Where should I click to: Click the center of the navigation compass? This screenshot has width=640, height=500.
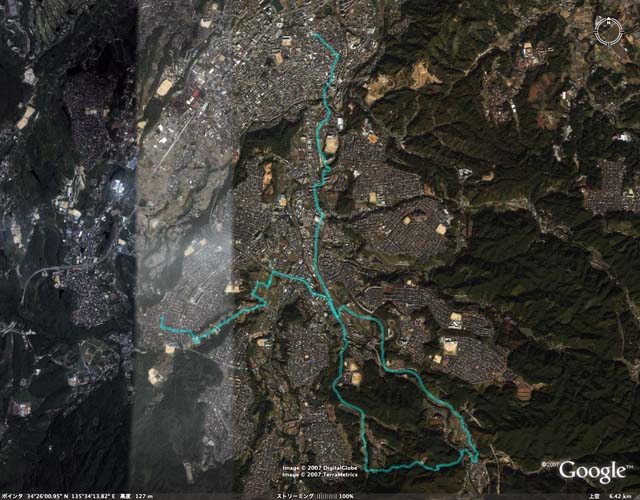(x=609, y=32)
